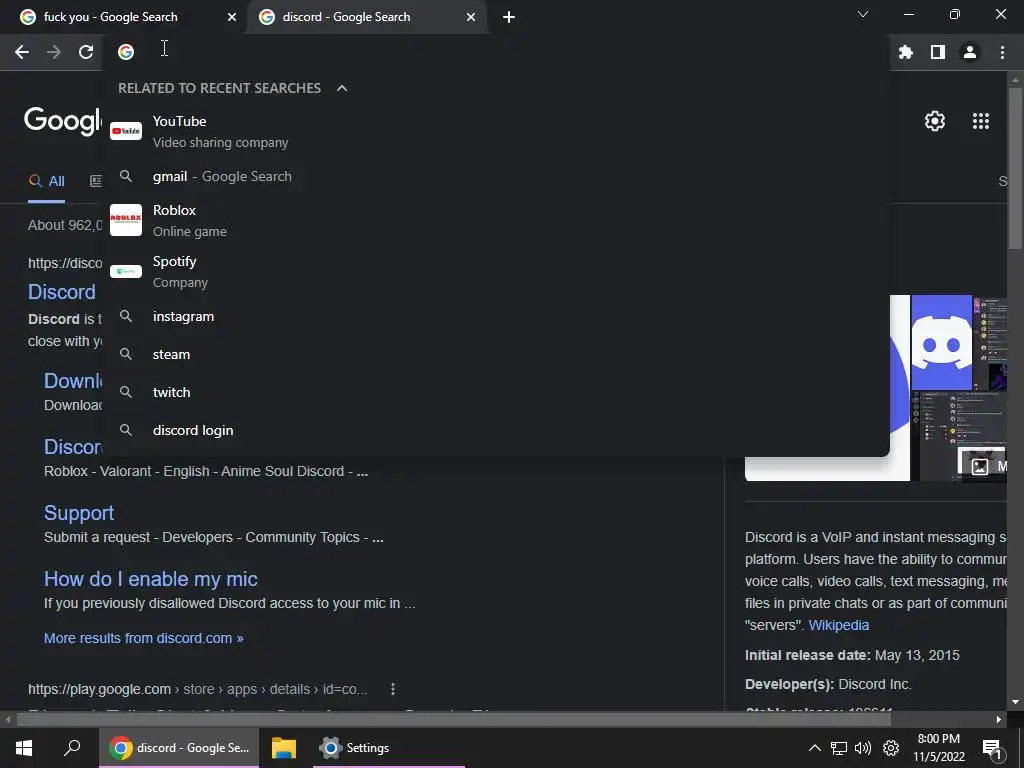
Task: Click the Chrome 'discord - Google Se...' taskbar button
Action: coord(179,748)
